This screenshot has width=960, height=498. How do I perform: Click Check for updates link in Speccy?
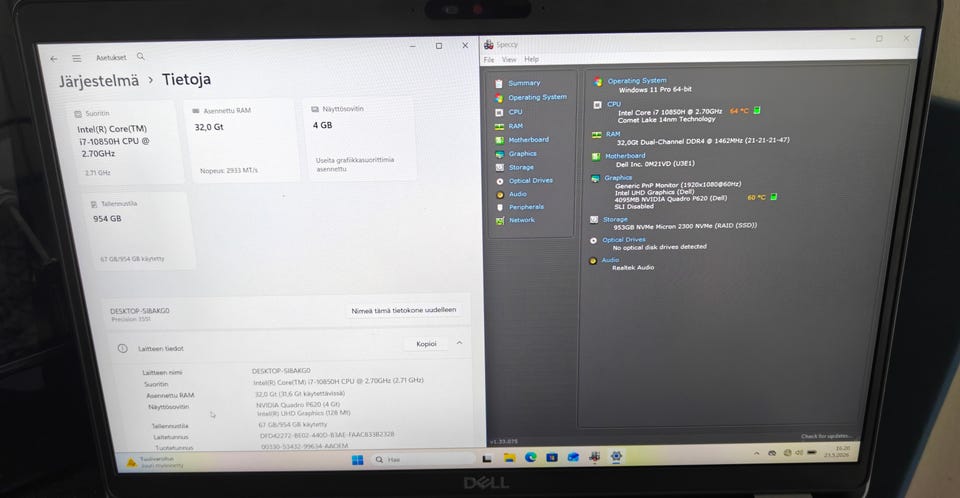pyautogui.click(x=825, y=436)
